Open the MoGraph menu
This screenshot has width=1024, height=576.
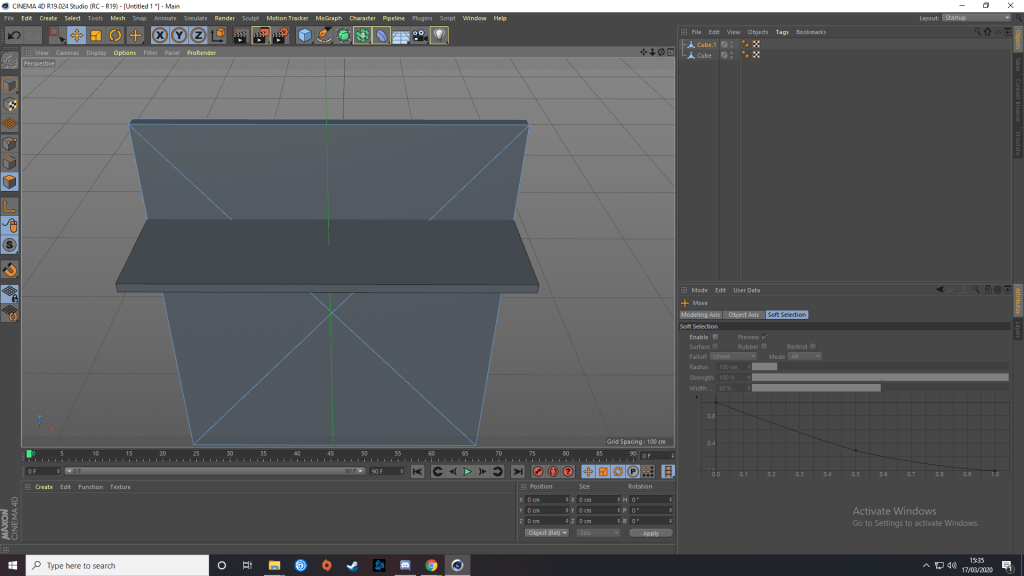click(328, 18)
